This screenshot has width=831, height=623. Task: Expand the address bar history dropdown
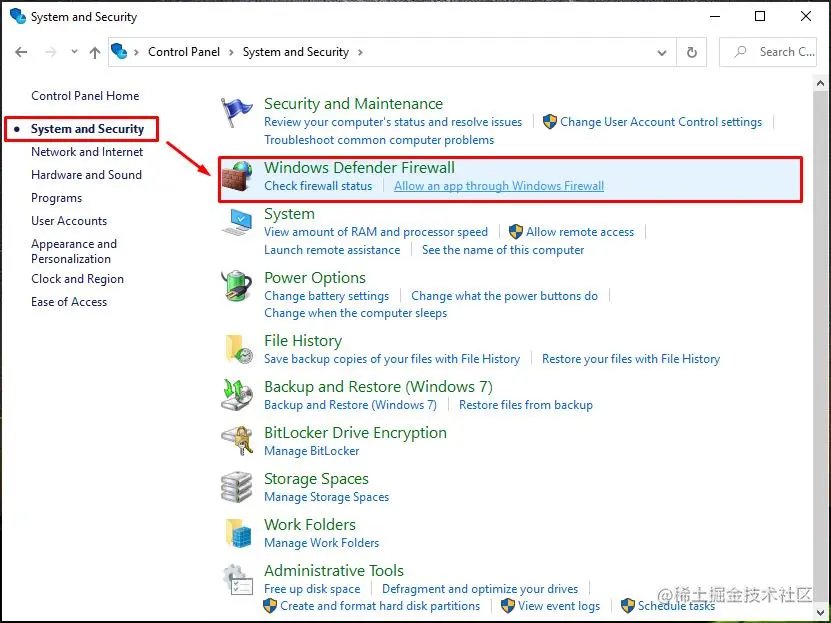(662, 52)
